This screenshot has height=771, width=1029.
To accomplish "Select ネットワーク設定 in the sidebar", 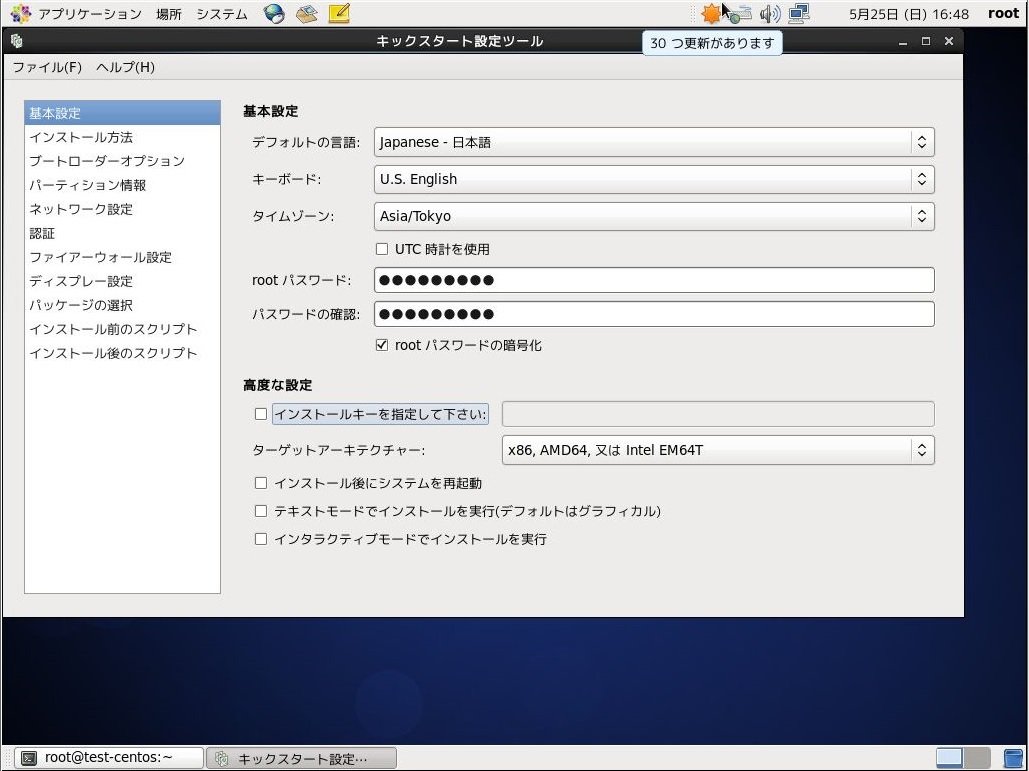I will click(81, 209).
